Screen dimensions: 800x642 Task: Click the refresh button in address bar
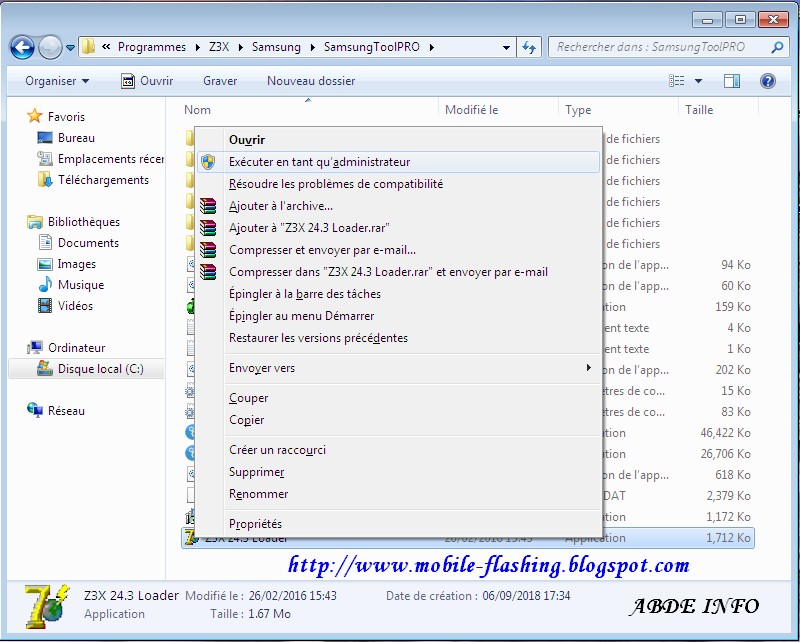tap(529, 47)
